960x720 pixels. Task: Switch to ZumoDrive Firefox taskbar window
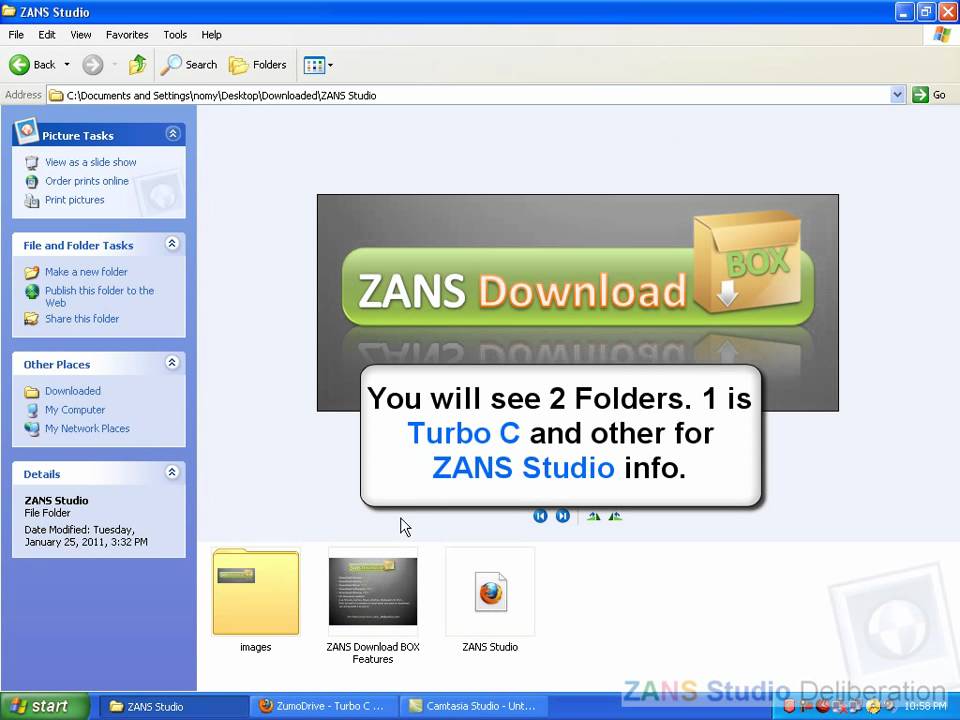(323, 707)
